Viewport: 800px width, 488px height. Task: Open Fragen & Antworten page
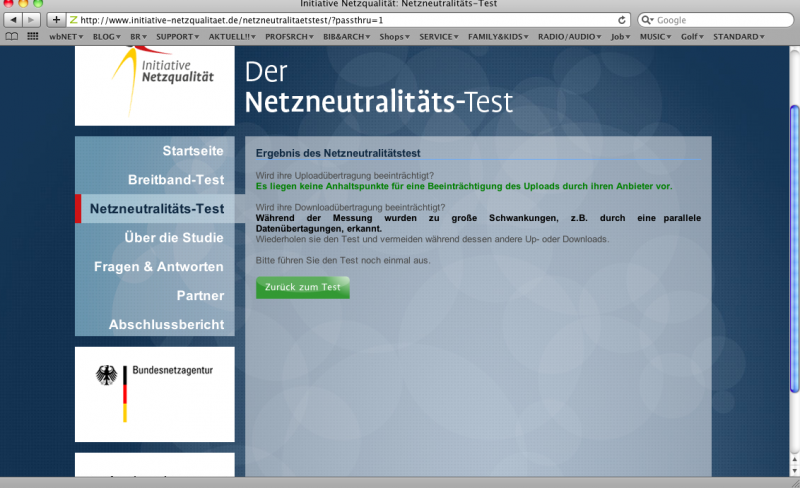[158, 267]
